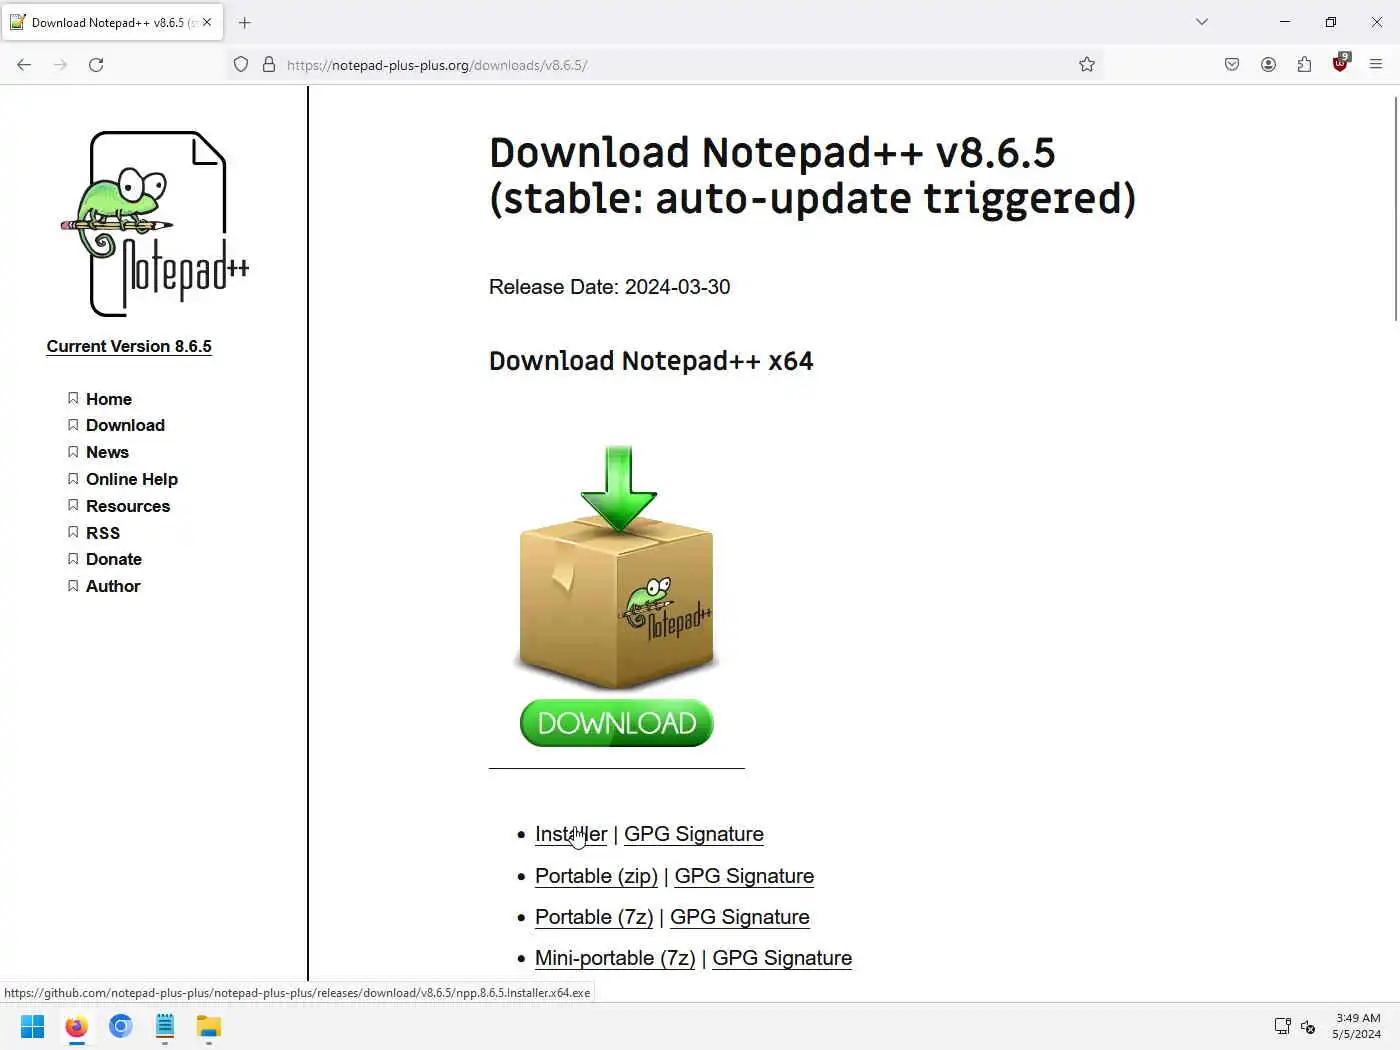
Task: Click the Portable (zip) link
Action: pyautogui.click(x=596, y=876)
